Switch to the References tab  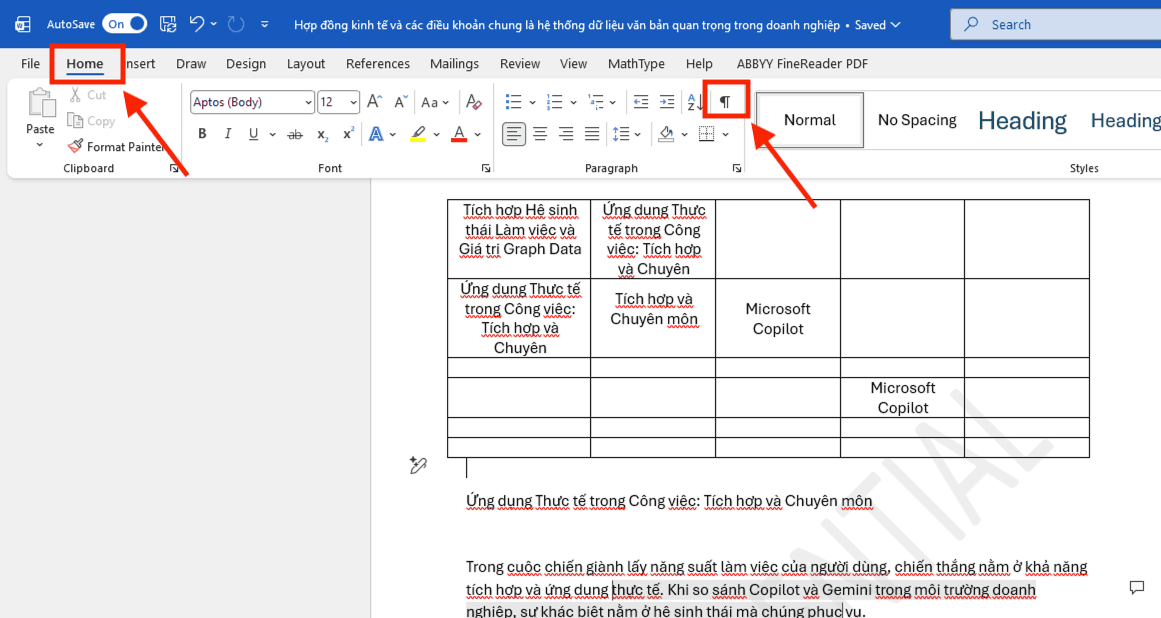(x=377, y=64)
